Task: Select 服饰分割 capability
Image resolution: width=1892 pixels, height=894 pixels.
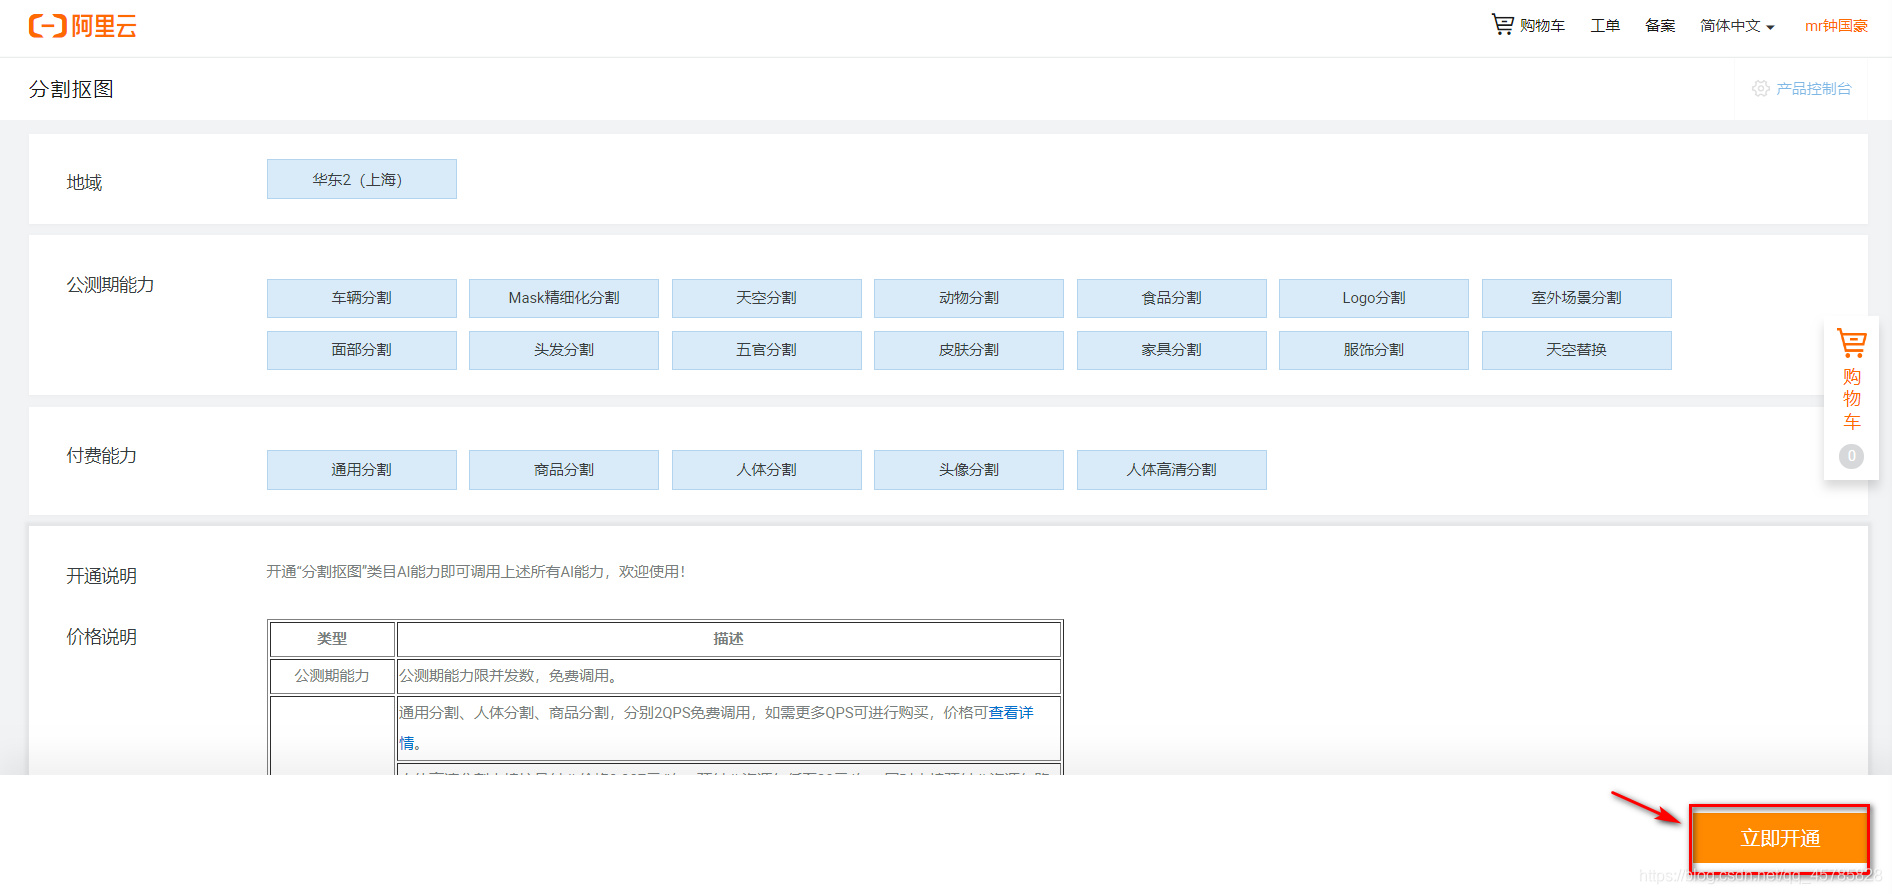Action: pyautogui.click(x=1374, y=350)
